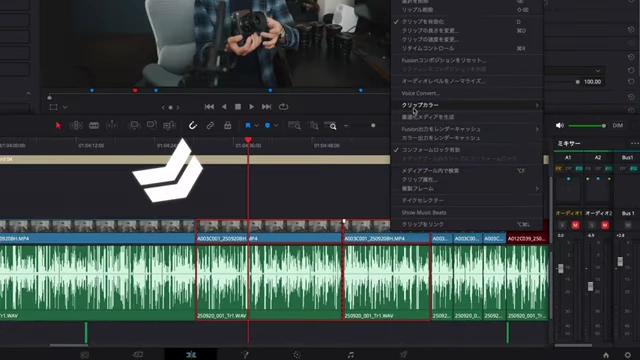Mute Audio 2 with its M button
The width and height of the screenshot is (640, 360).
(x=604, y=225)
